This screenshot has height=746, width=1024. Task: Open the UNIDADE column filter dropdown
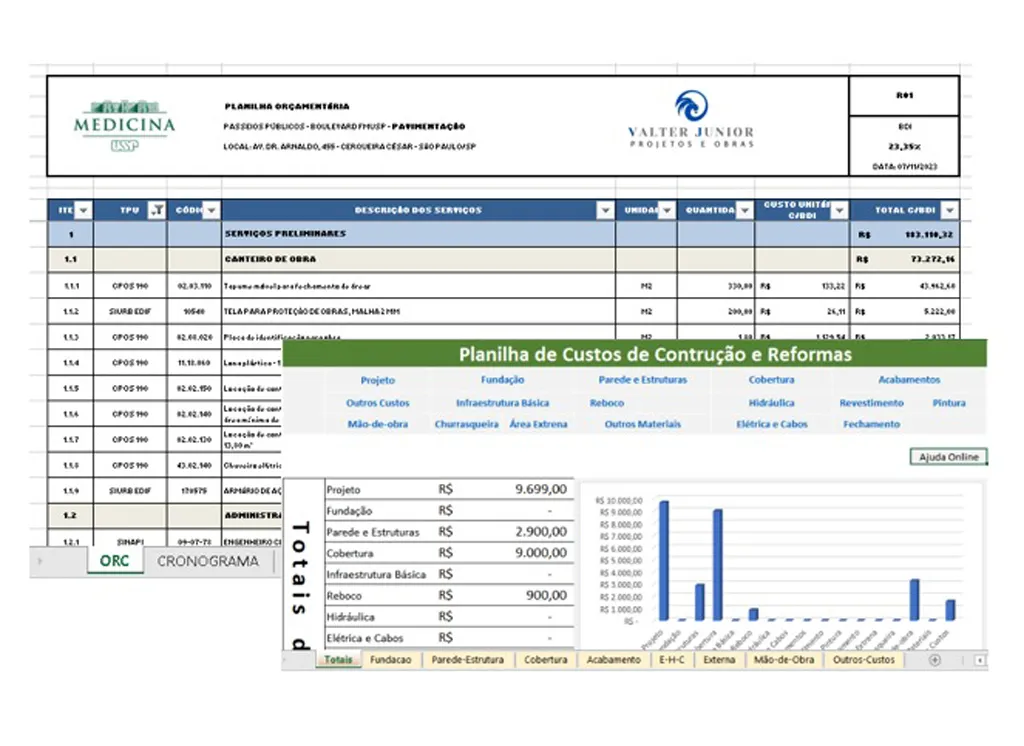(667, 210)
